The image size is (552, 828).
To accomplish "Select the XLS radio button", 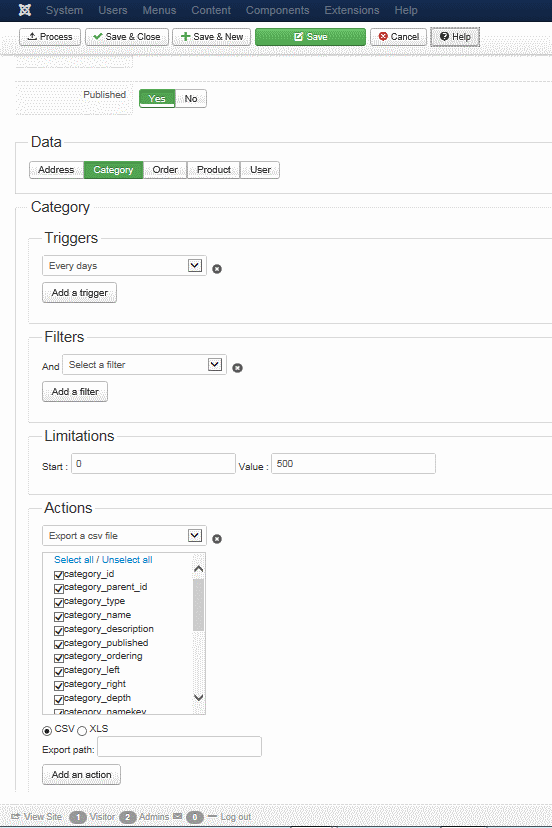I will point(82,731).
